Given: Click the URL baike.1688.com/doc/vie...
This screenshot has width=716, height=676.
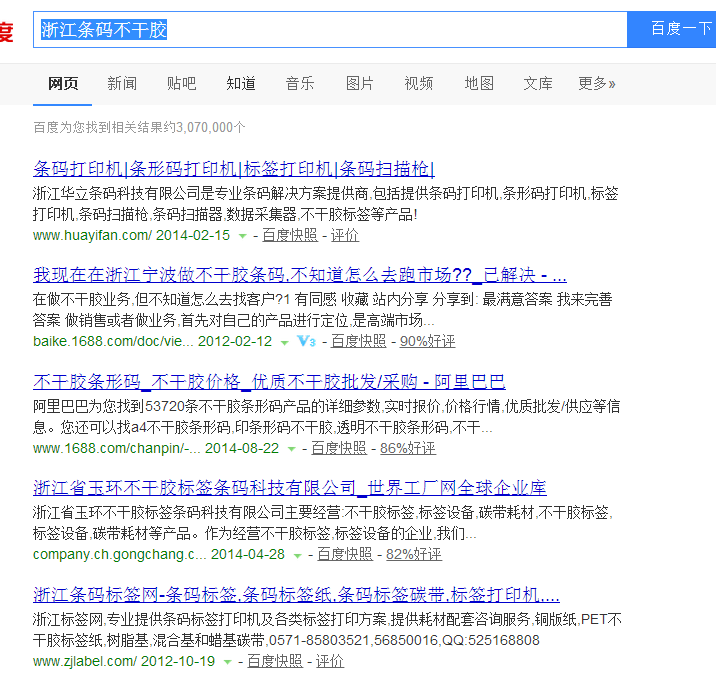Looking at the screenshot, I should click(x=113, y=341).
